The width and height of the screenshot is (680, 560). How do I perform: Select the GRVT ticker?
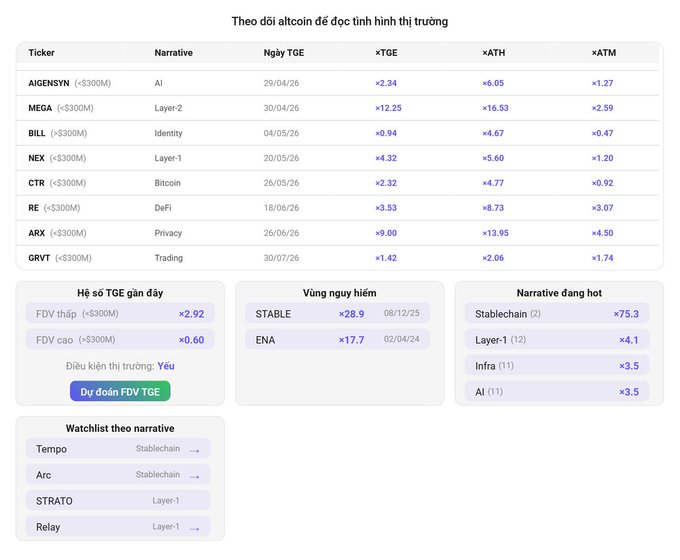pos(39,258)
